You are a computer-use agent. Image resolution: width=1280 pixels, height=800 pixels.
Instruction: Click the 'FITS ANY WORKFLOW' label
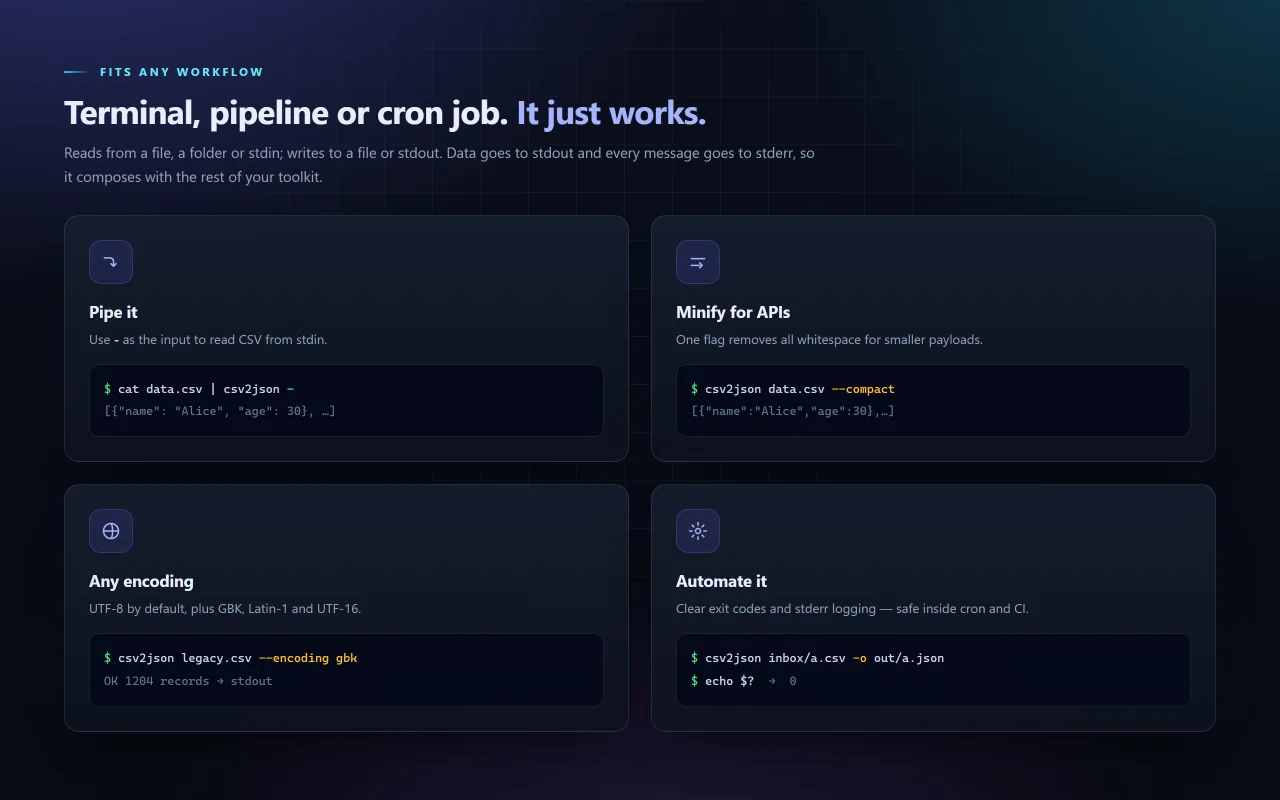(x=182, y=72)
